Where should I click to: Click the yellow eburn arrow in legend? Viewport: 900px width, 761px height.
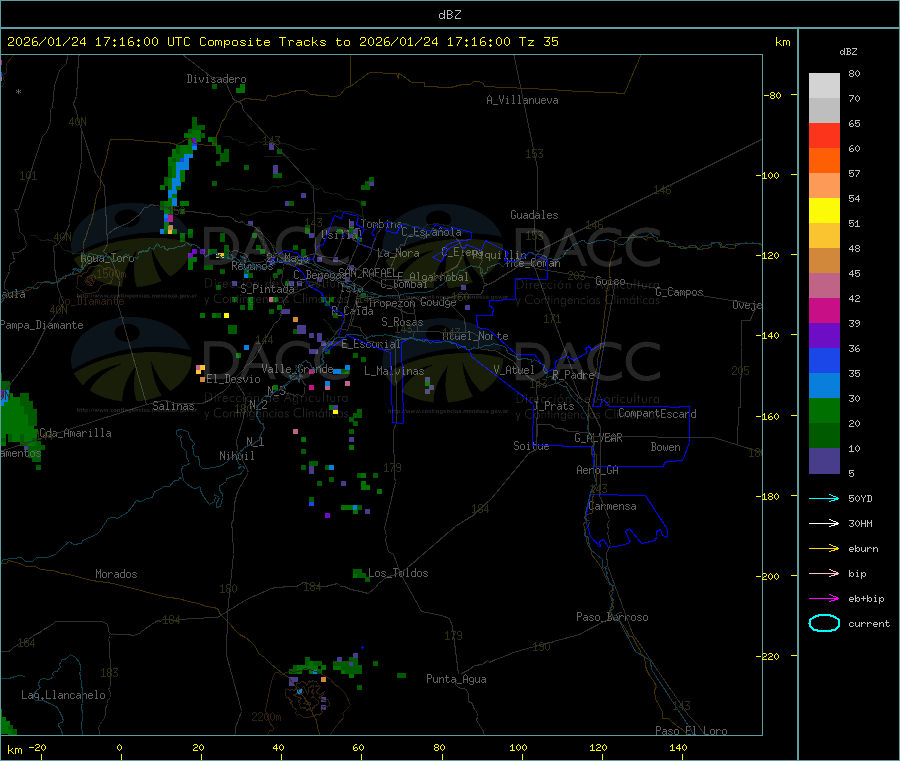(824, 548)
